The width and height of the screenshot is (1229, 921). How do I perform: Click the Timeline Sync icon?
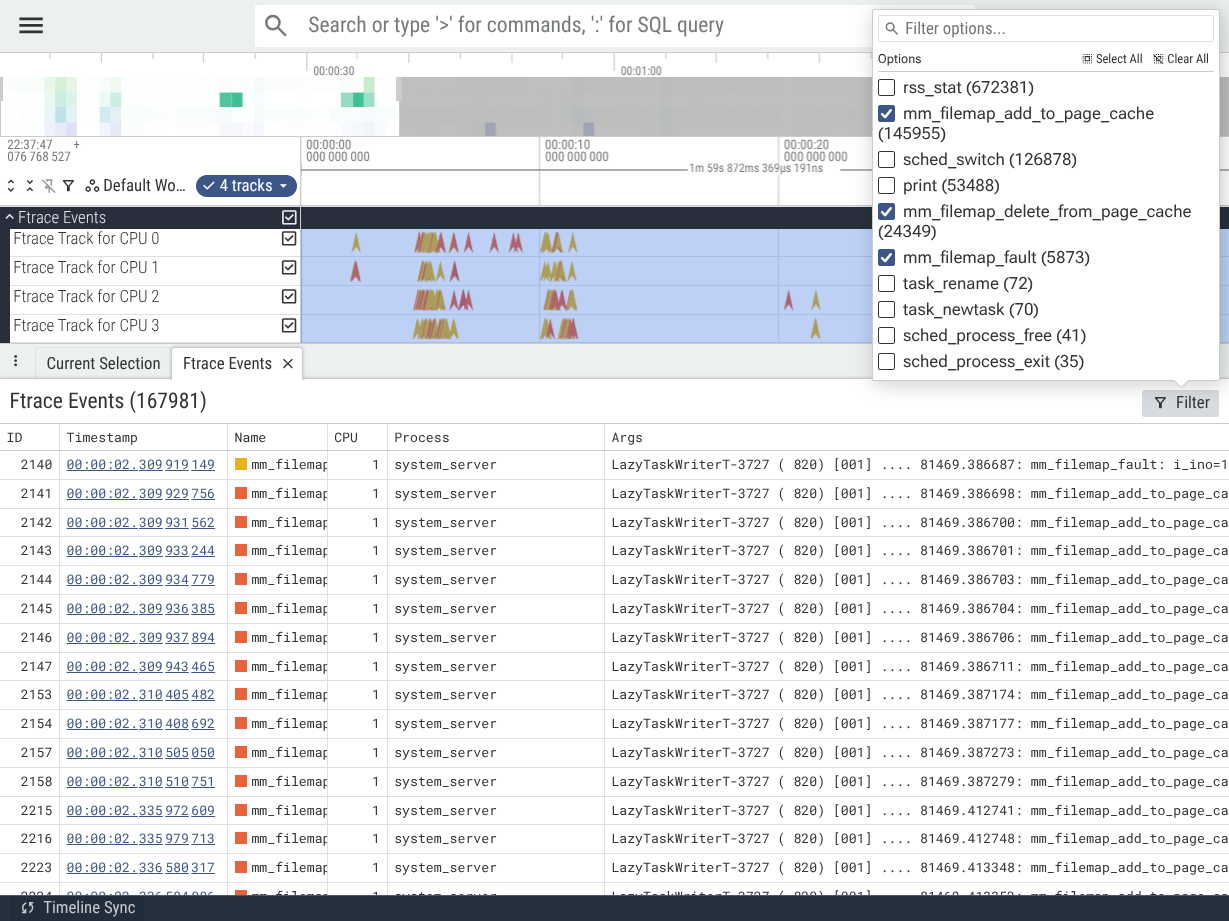tap(28, 908)
